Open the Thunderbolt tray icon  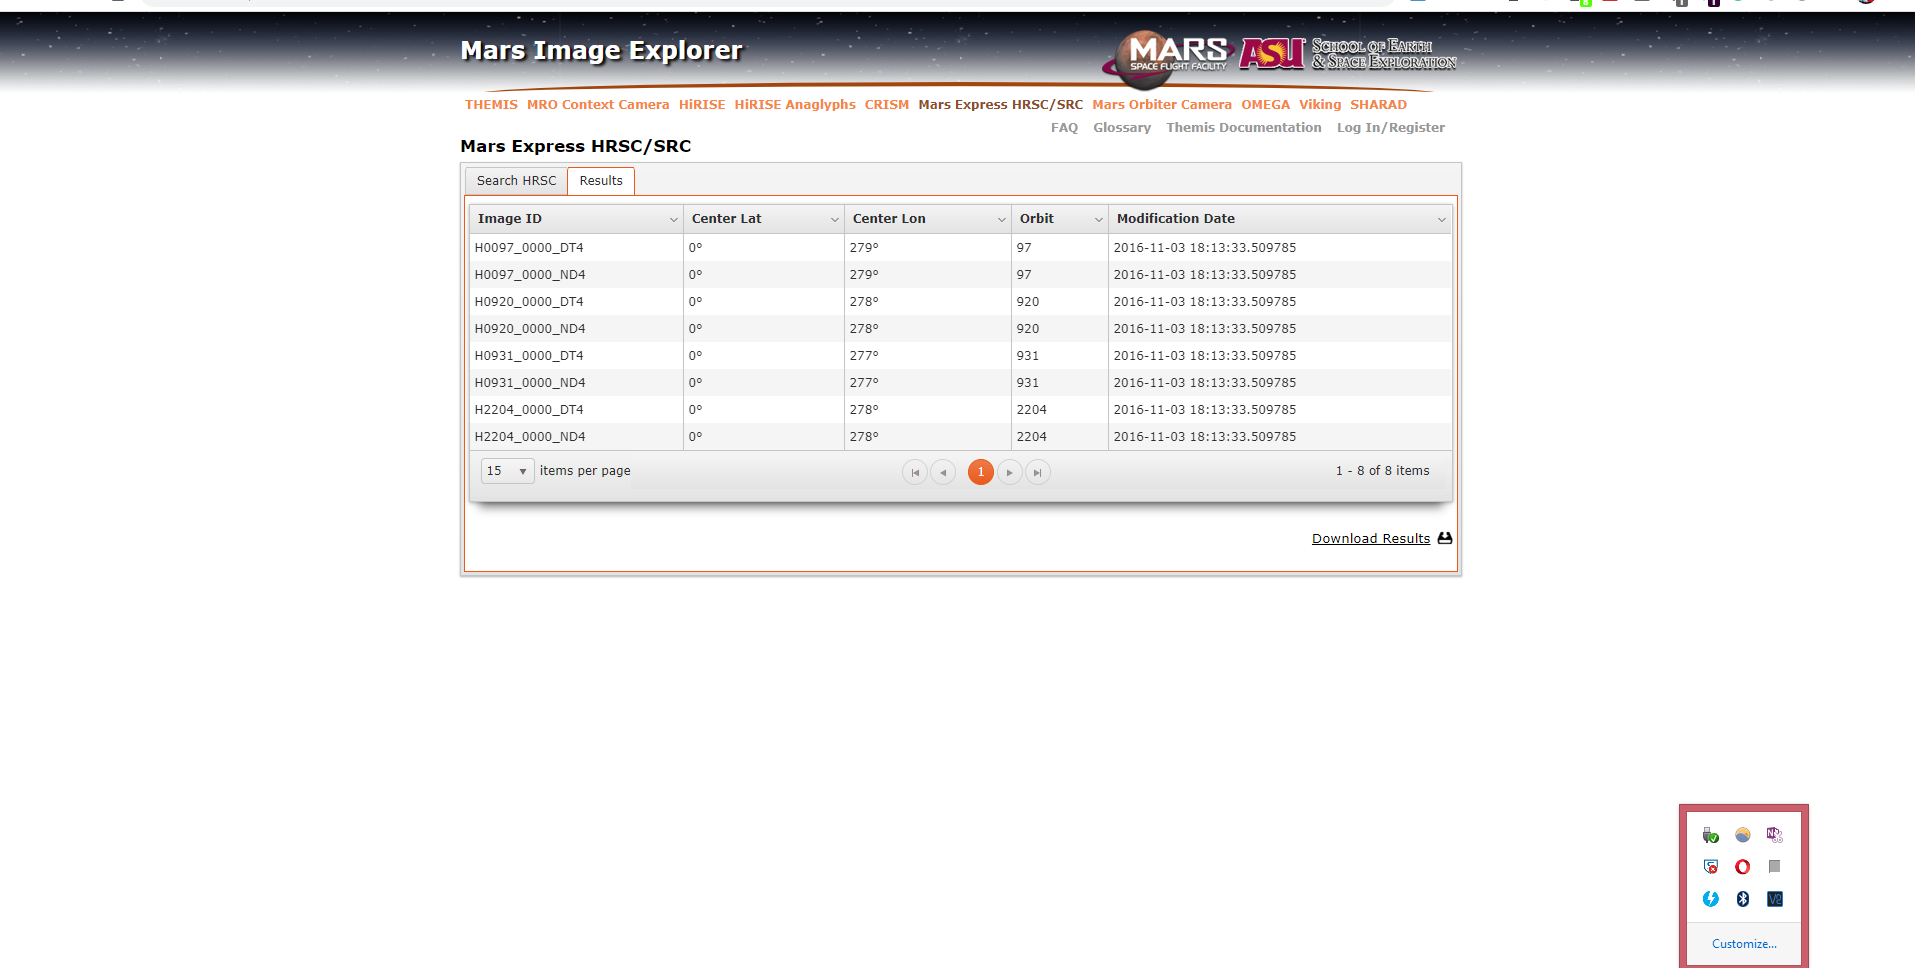[1711, 899]
